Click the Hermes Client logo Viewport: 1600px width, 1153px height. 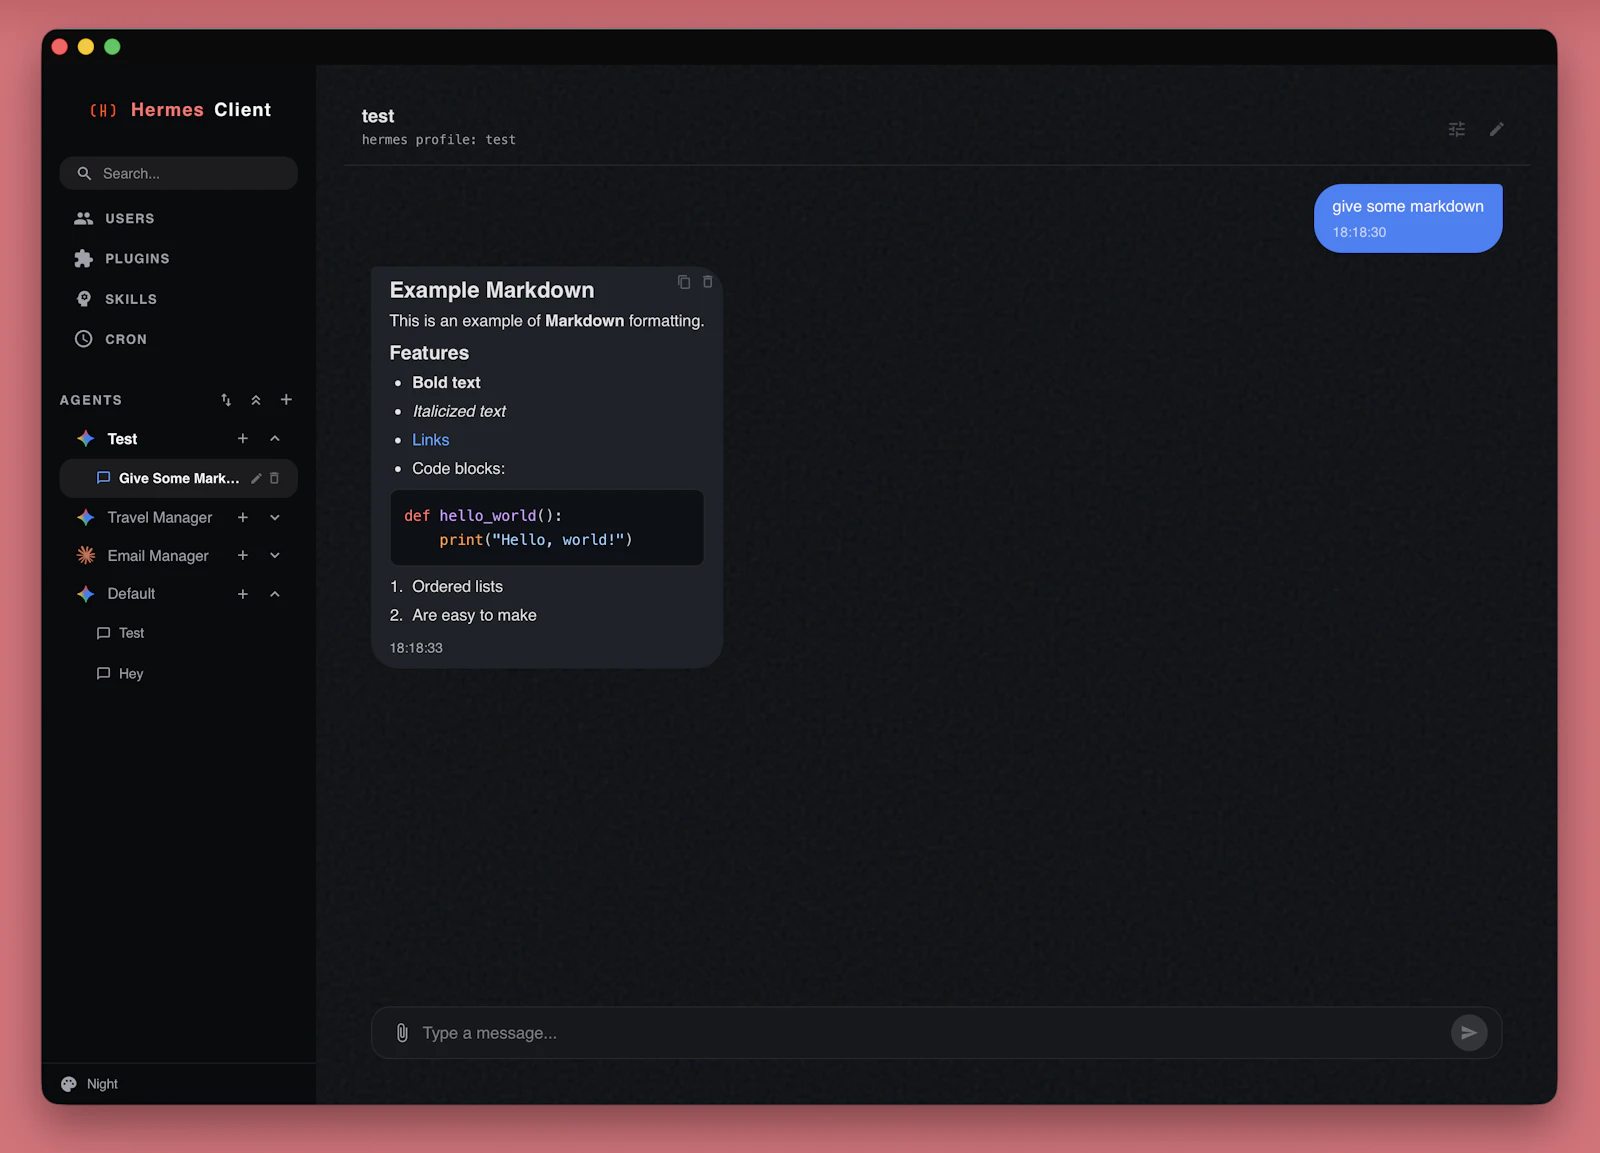pyautogui.click(x=180, y=110)
